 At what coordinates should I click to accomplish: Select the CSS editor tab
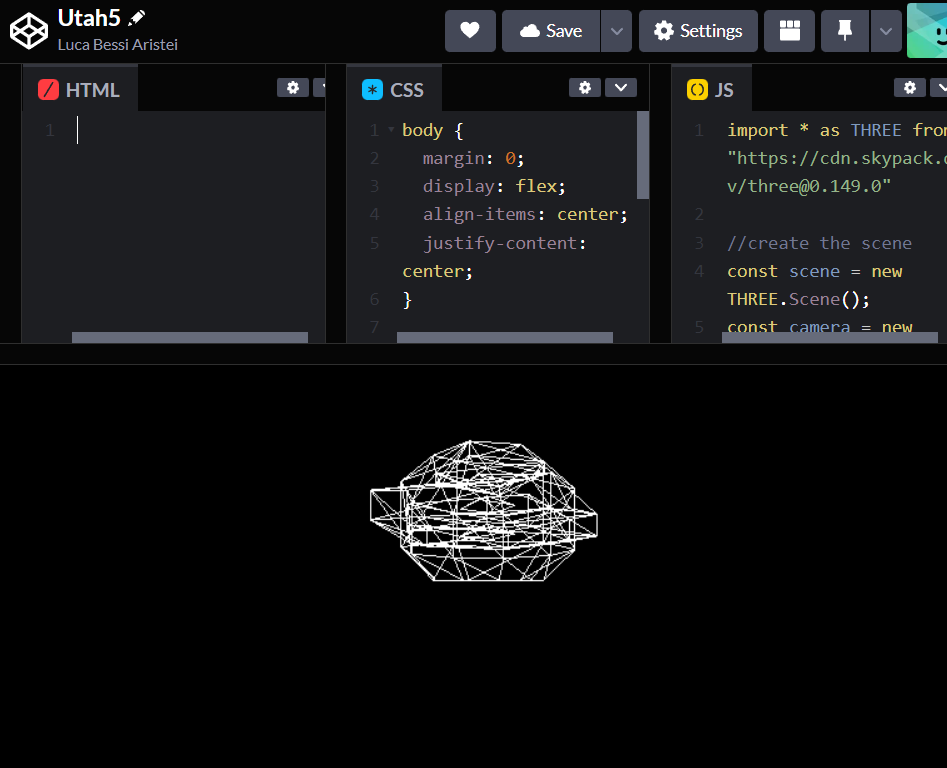pos(394,90)
